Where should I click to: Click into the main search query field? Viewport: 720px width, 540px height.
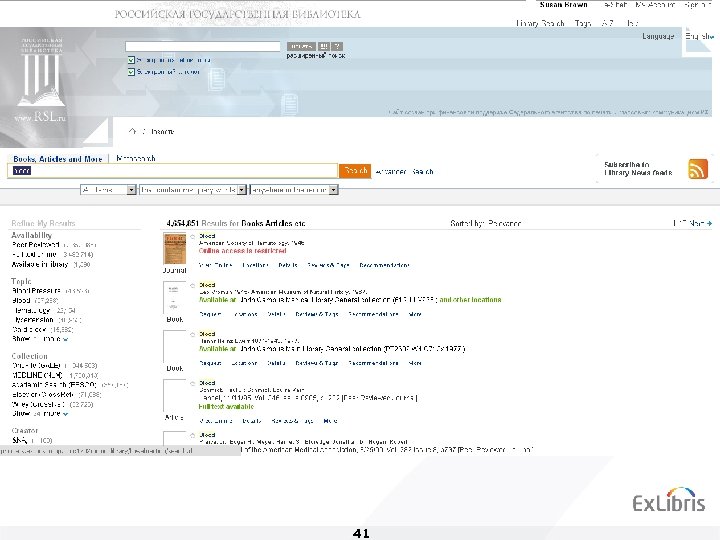point(173,171)
